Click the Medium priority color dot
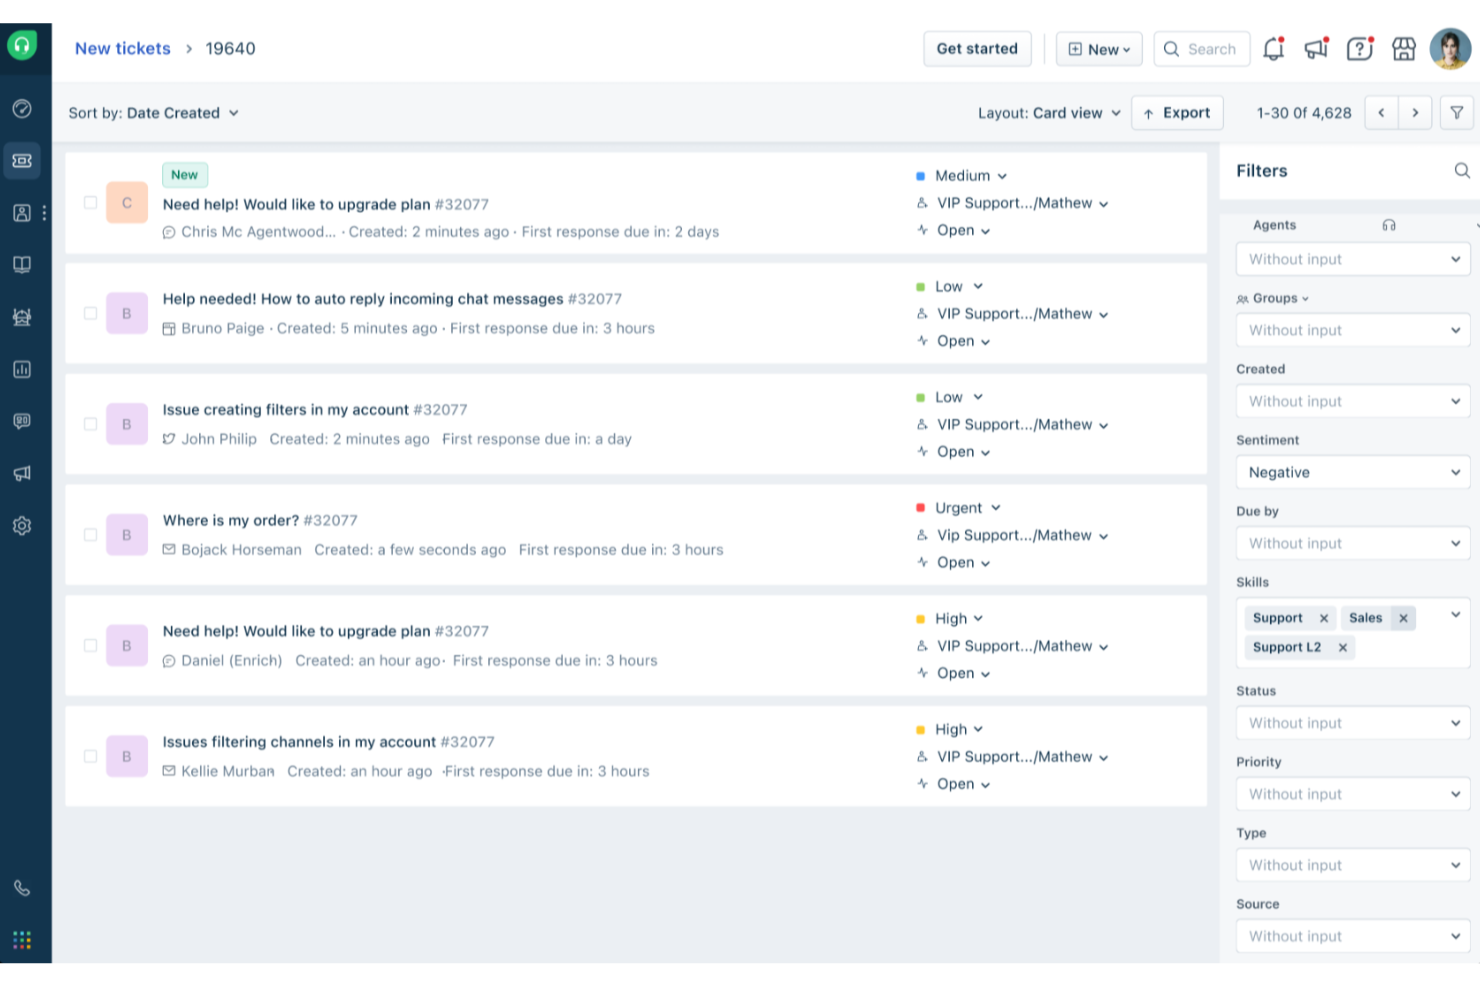 (921, 175)
